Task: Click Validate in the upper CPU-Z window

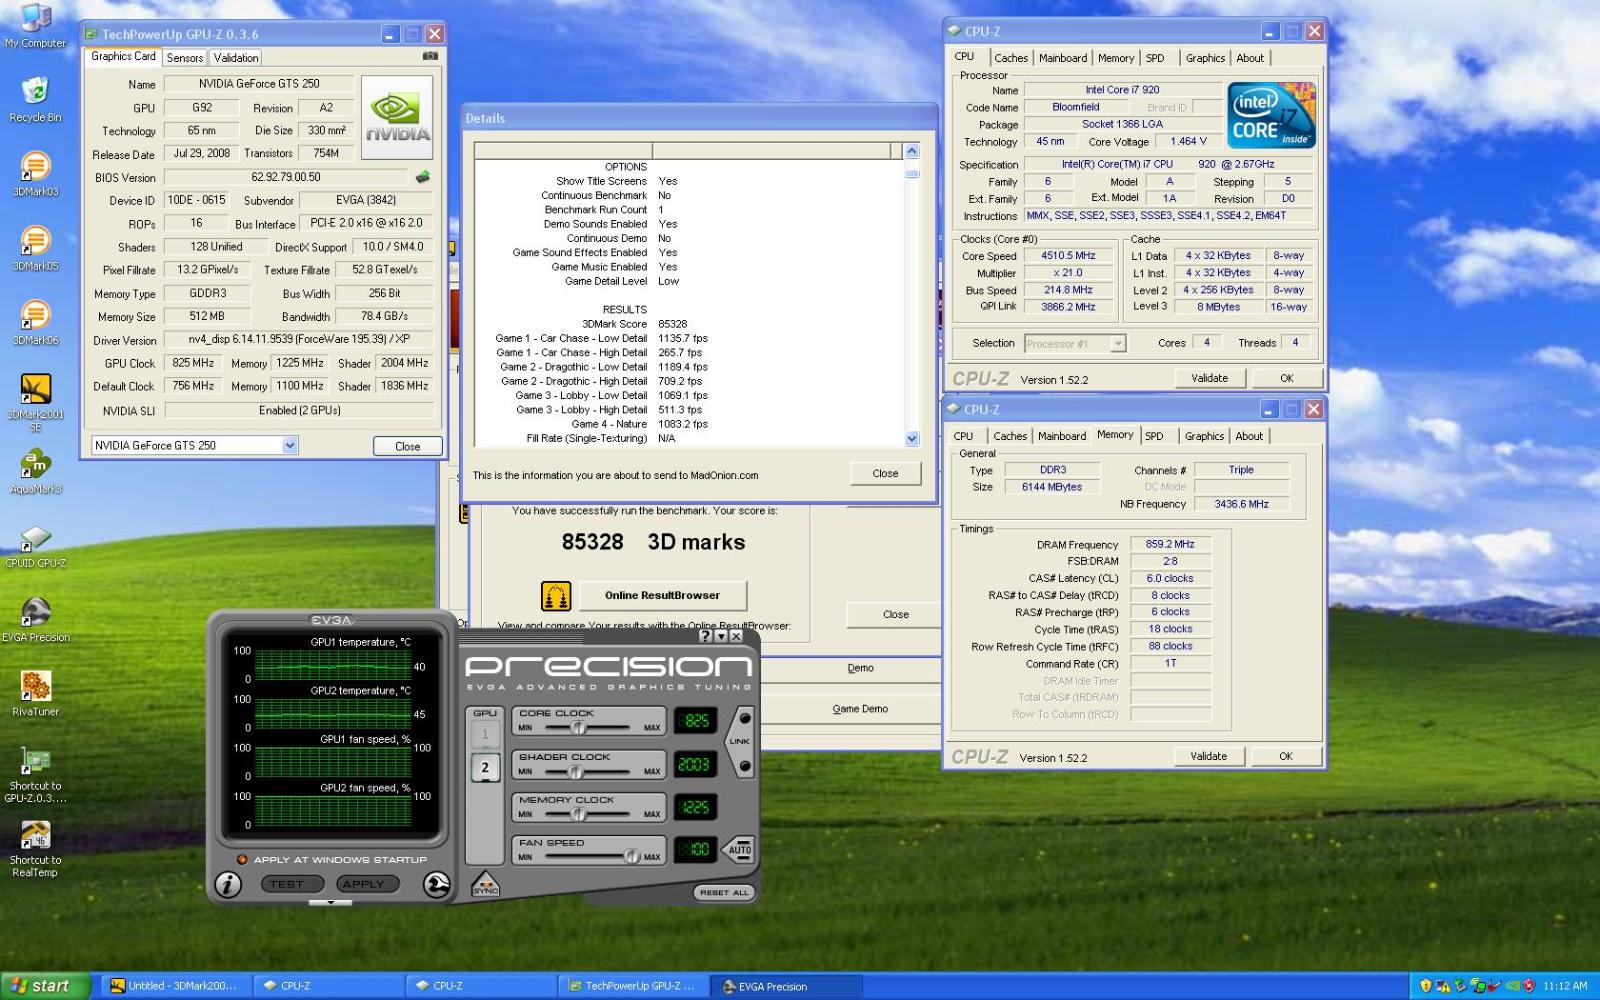Action: tap(1209, 378)
